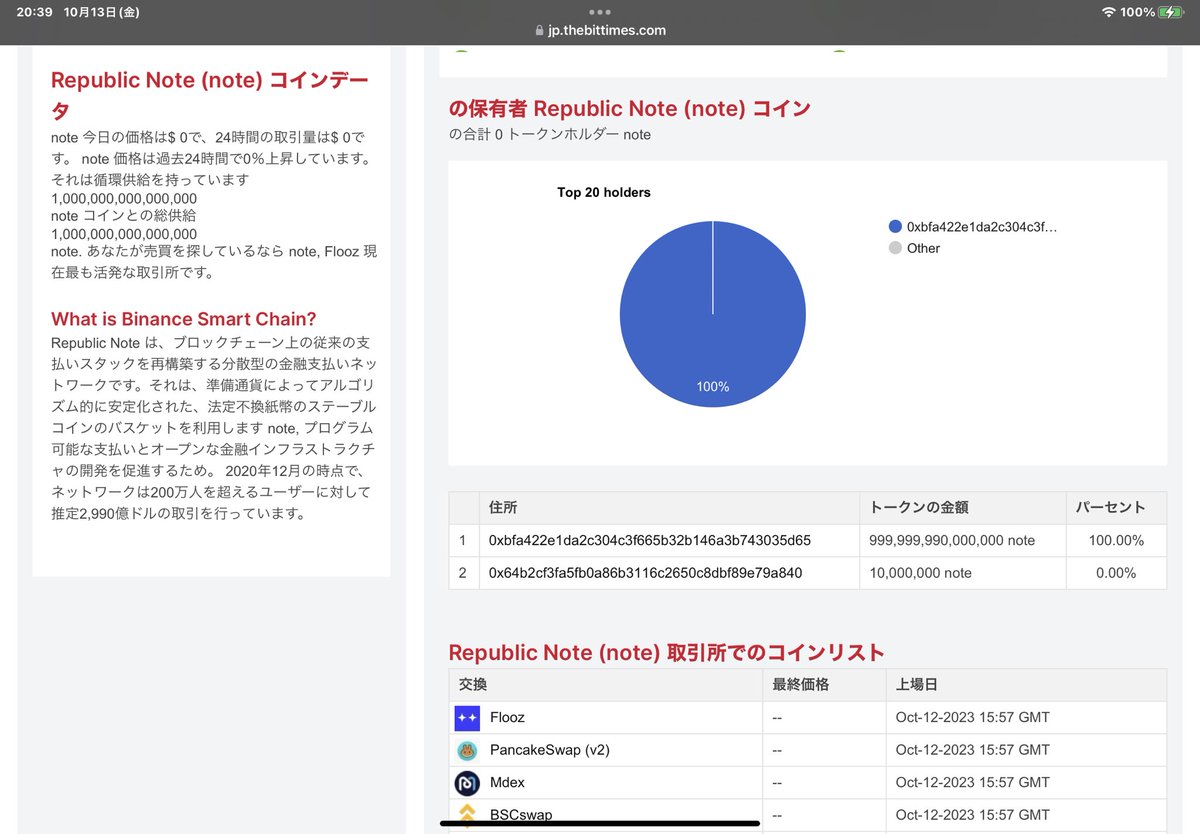Click the padlock icon in the address bar
This screenshot has height=834, width=1200.
click(x=538, y=30)
